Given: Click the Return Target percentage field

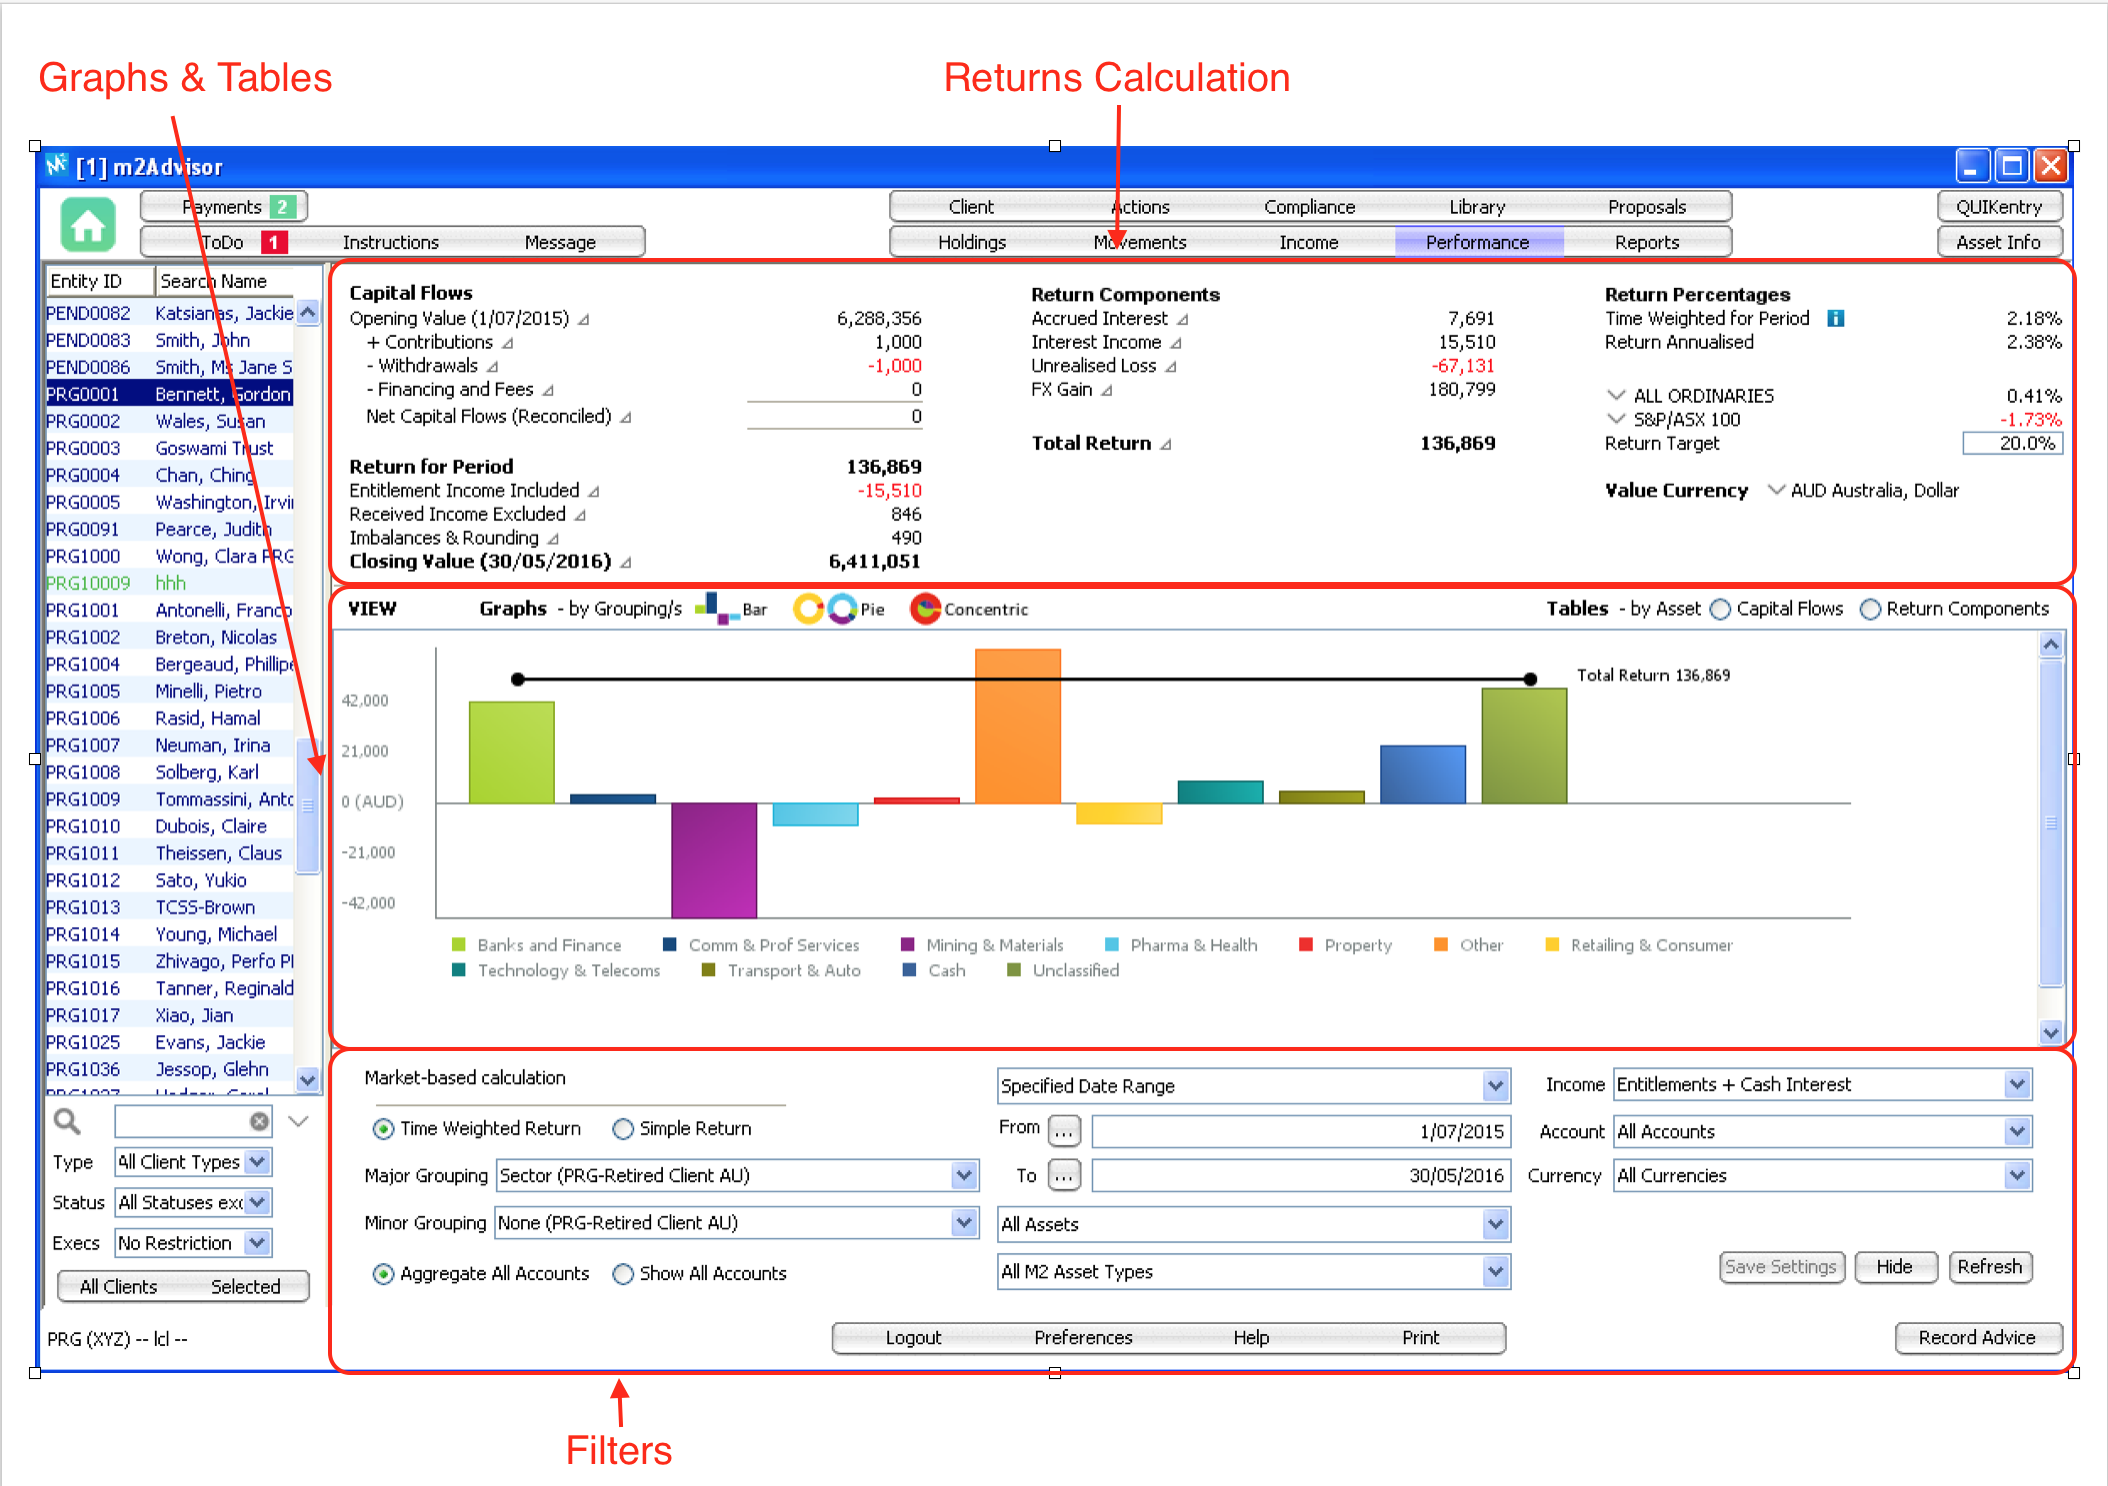Looking at the screenshot, I should (2012, 443).
